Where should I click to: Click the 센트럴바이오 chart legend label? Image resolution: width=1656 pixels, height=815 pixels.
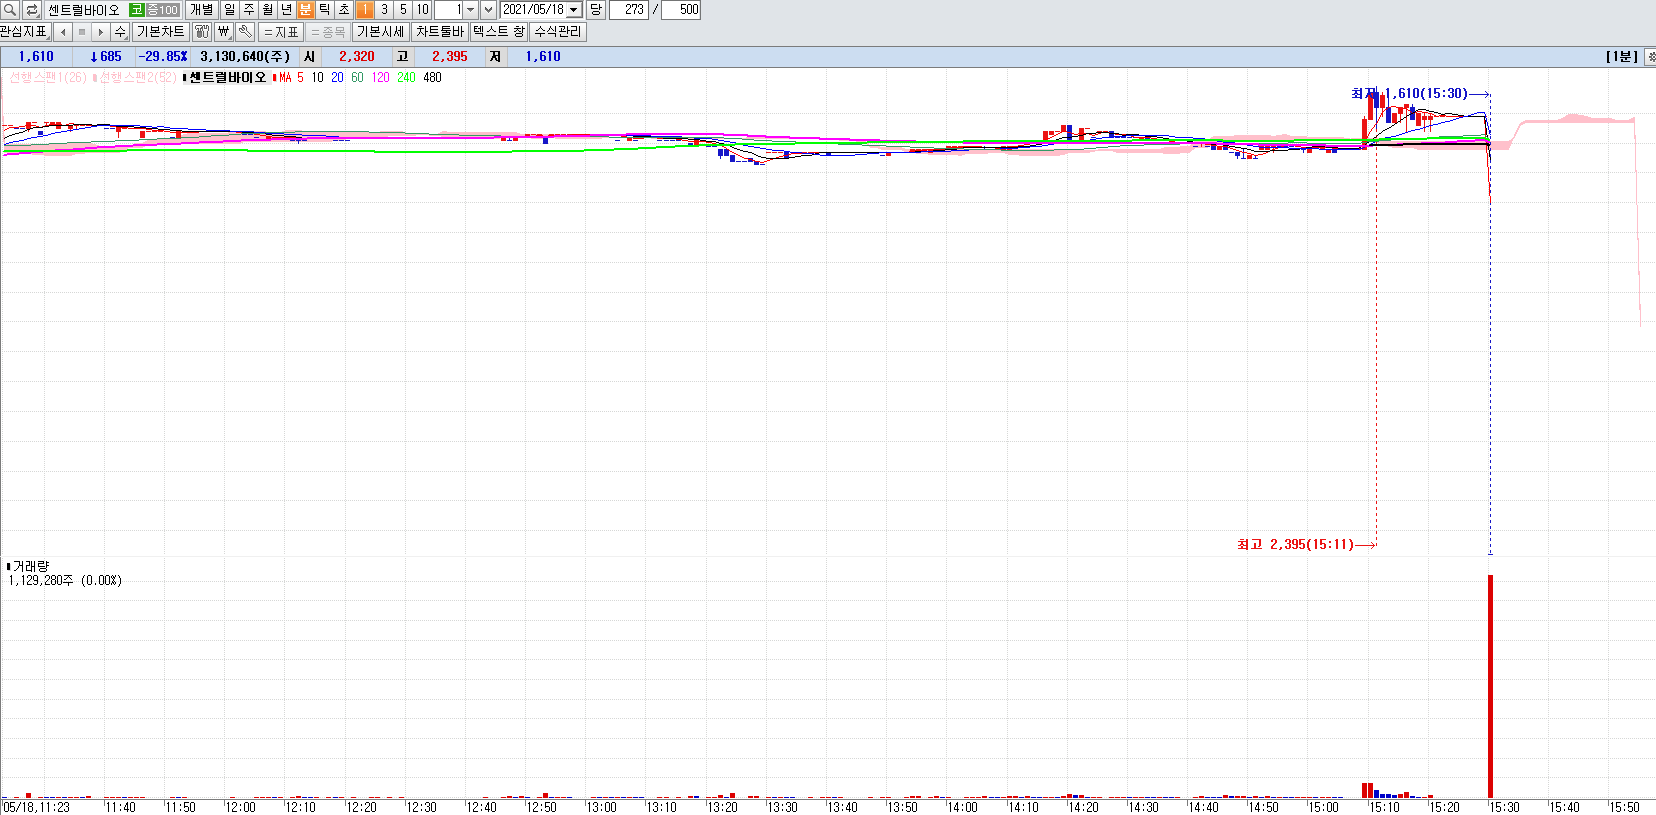point(228,78)
